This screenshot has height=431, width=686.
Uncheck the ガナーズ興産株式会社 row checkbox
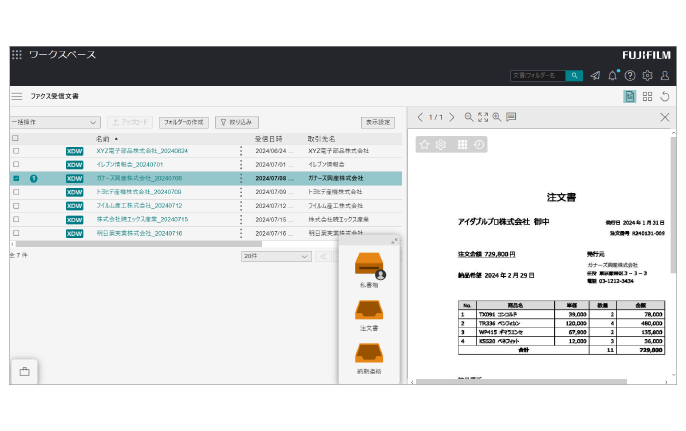coord(16,179)
